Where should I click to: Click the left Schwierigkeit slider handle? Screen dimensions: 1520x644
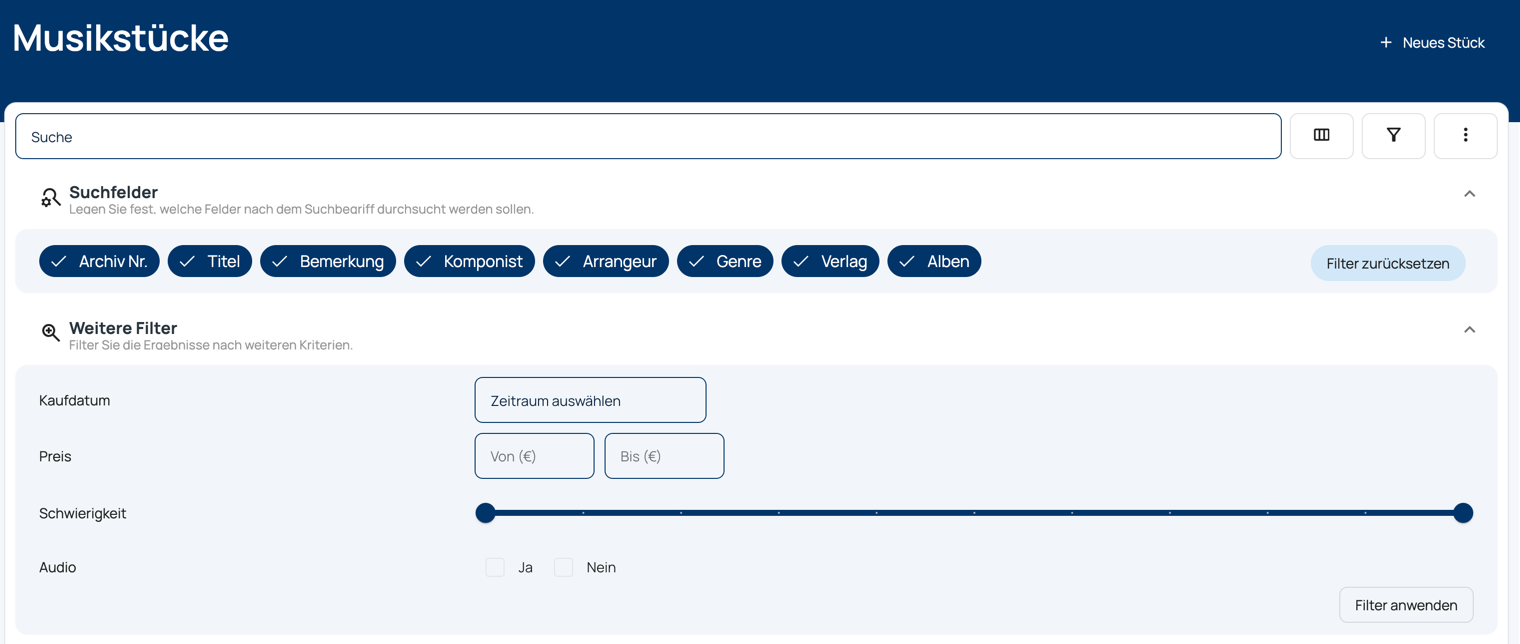click(x=486, y=513)
